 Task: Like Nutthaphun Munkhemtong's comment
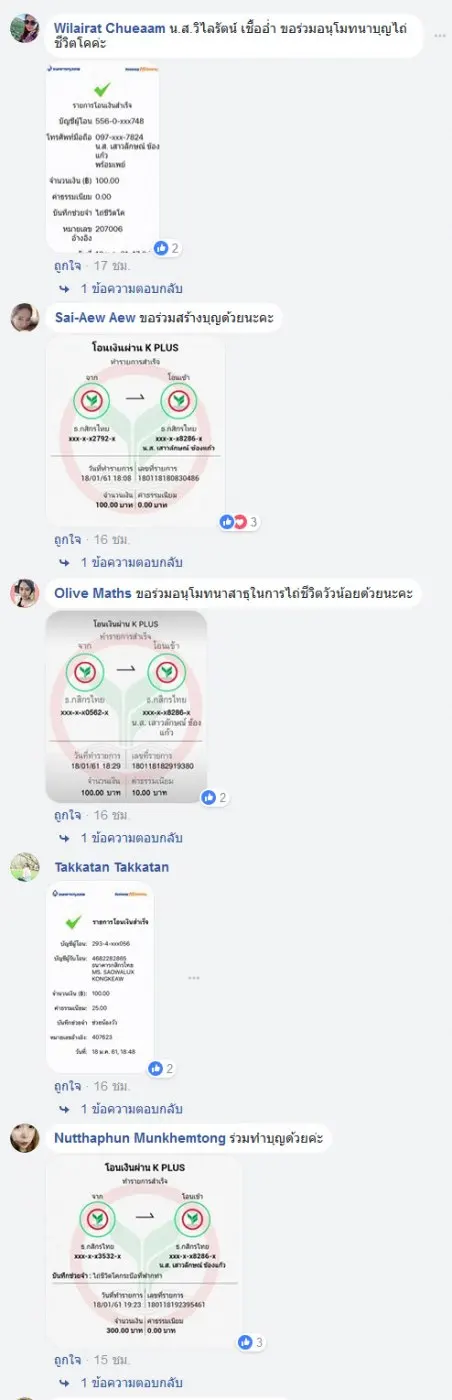(68, 1360)
